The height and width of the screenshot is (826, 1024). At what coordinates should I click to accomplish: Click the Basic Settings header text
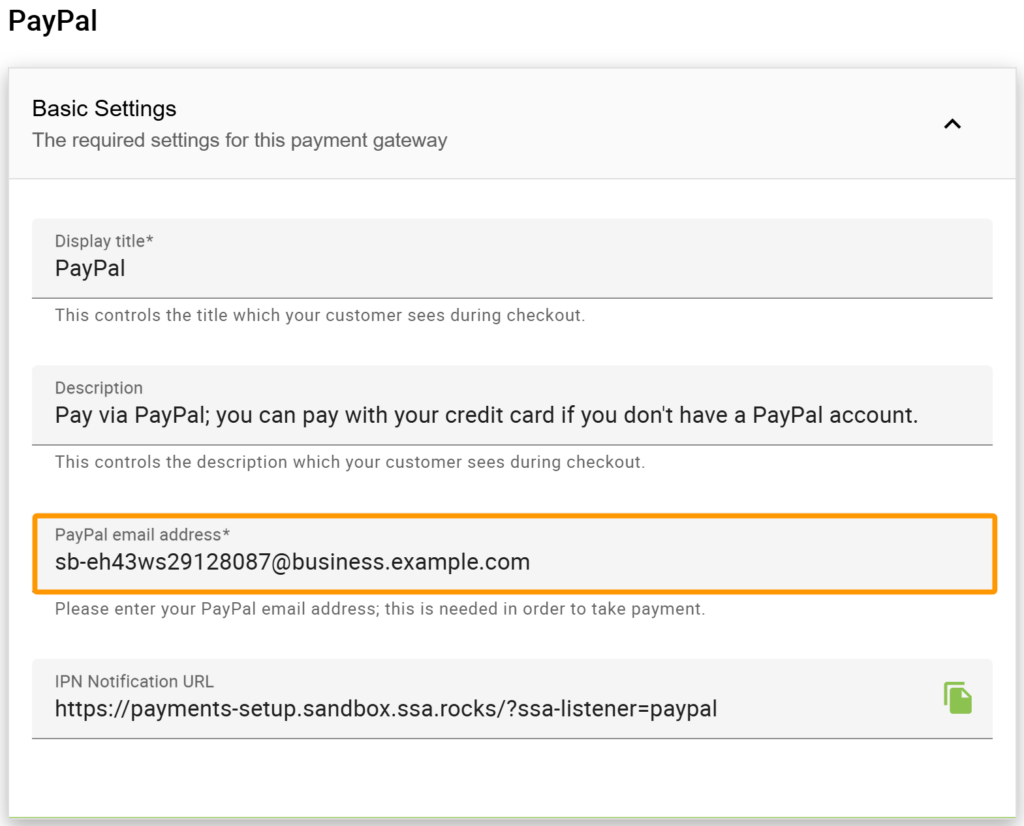click(x=103, y=108)
